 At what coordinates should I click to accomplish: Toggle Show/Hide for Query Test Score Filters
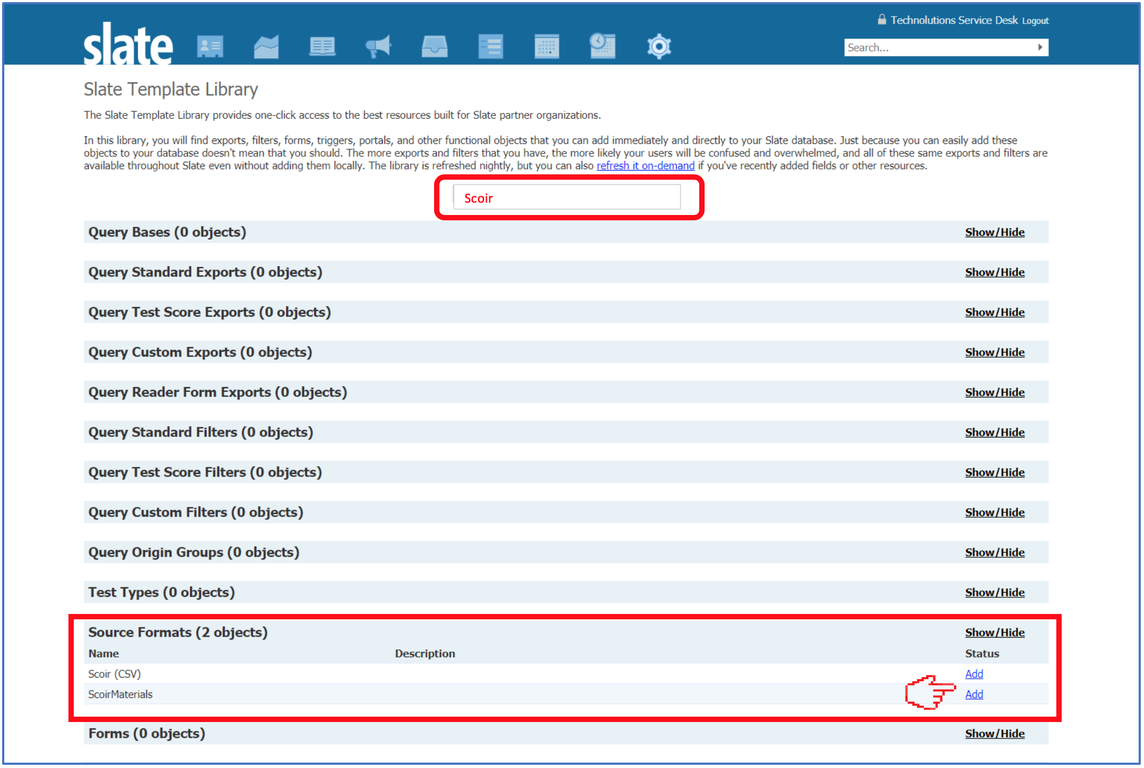(994, 473)
